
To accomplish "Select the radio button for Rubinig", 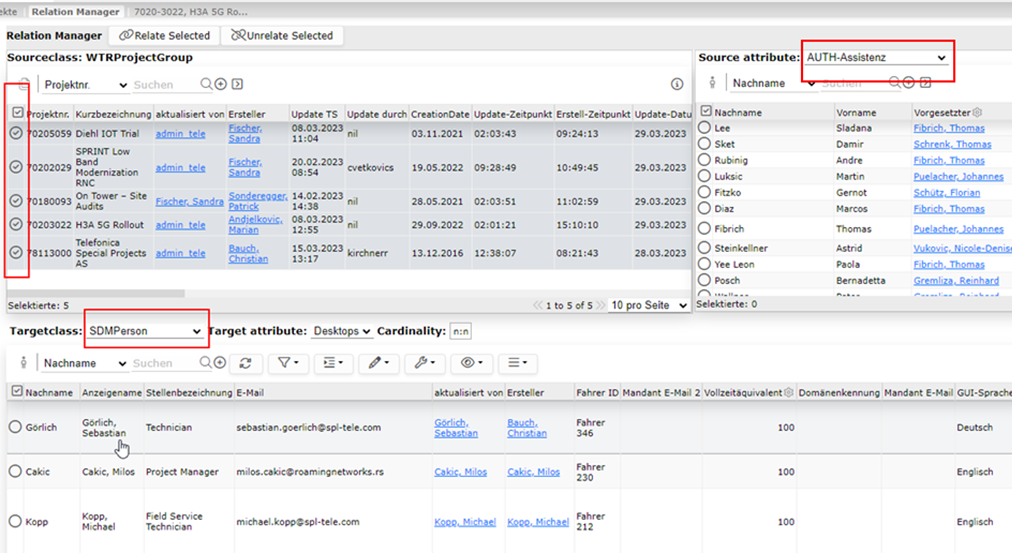I will pos(704,160).
